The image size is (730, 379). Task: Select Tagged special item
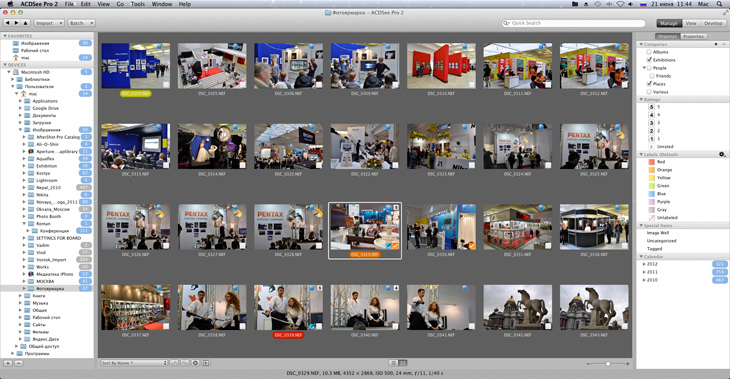point(654,249)
